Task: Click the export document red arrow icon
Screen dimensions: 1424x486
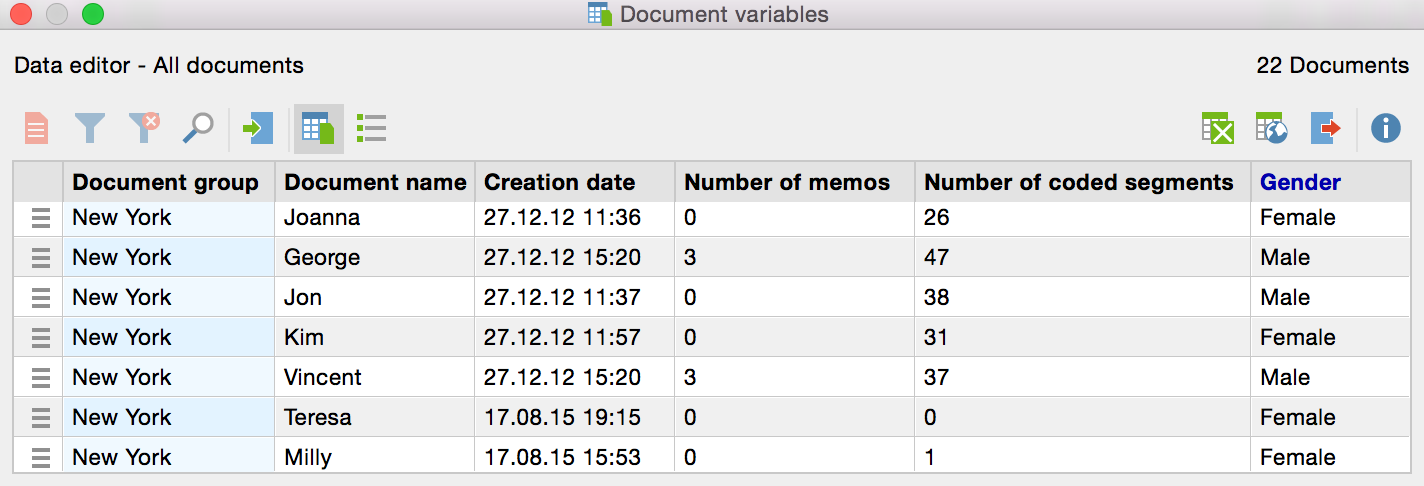Action: pyautogui.click(x=1325, y=128)
